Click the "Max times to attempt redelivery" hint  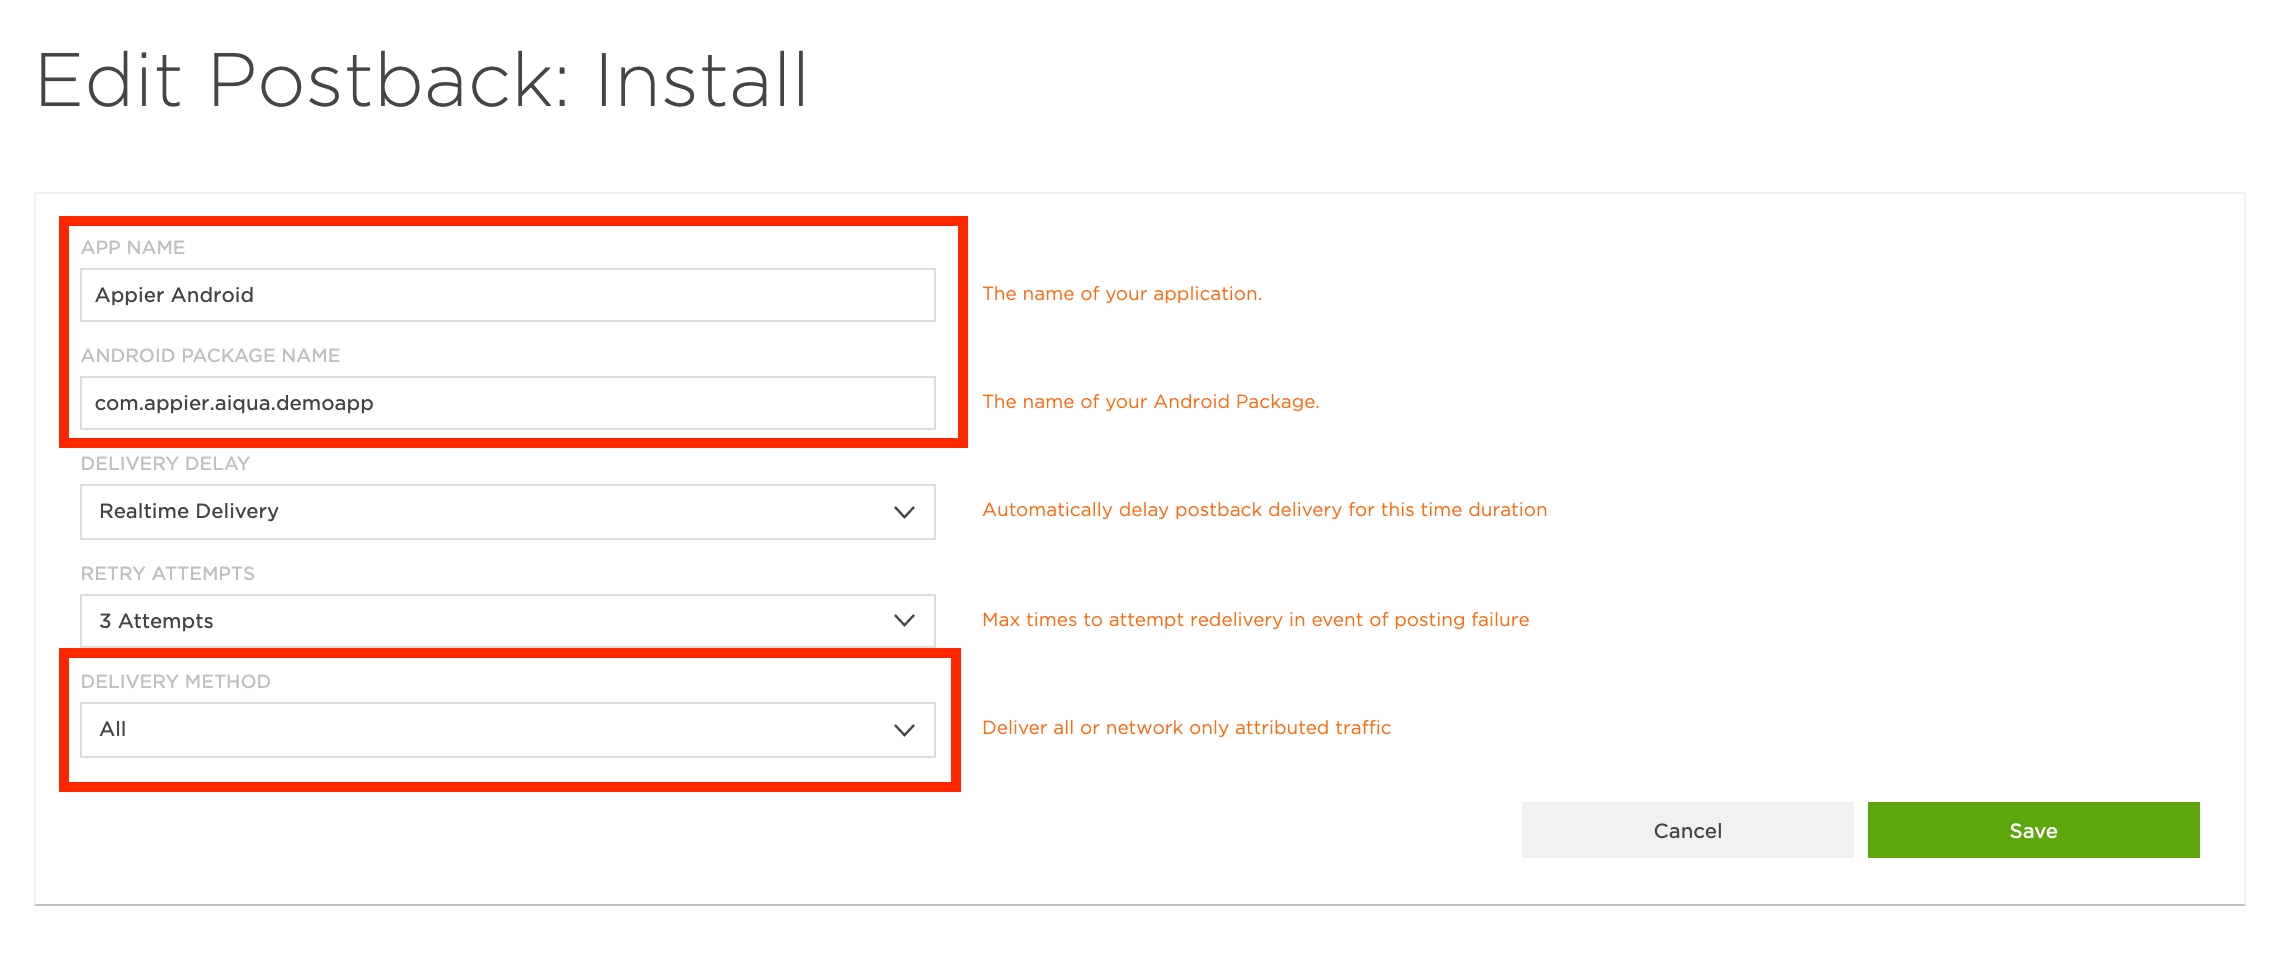pyautogui.click(x=1255, y=619)
